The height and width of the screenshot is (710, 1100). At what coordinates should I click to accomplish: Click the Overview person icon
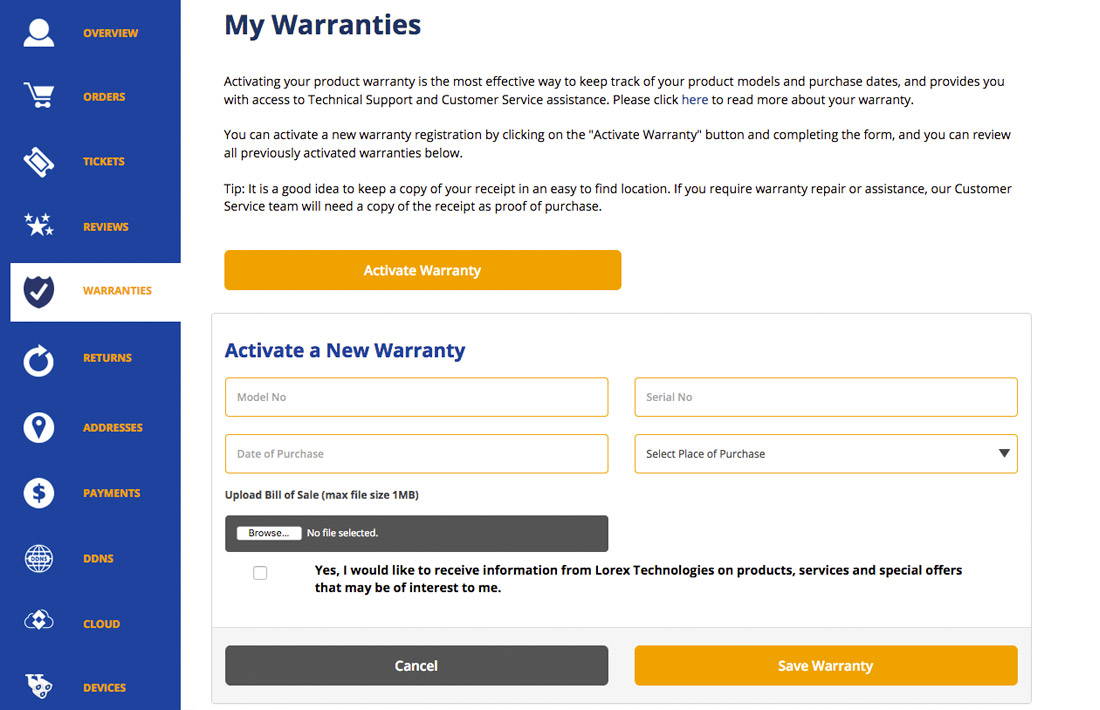coord(39,33)
